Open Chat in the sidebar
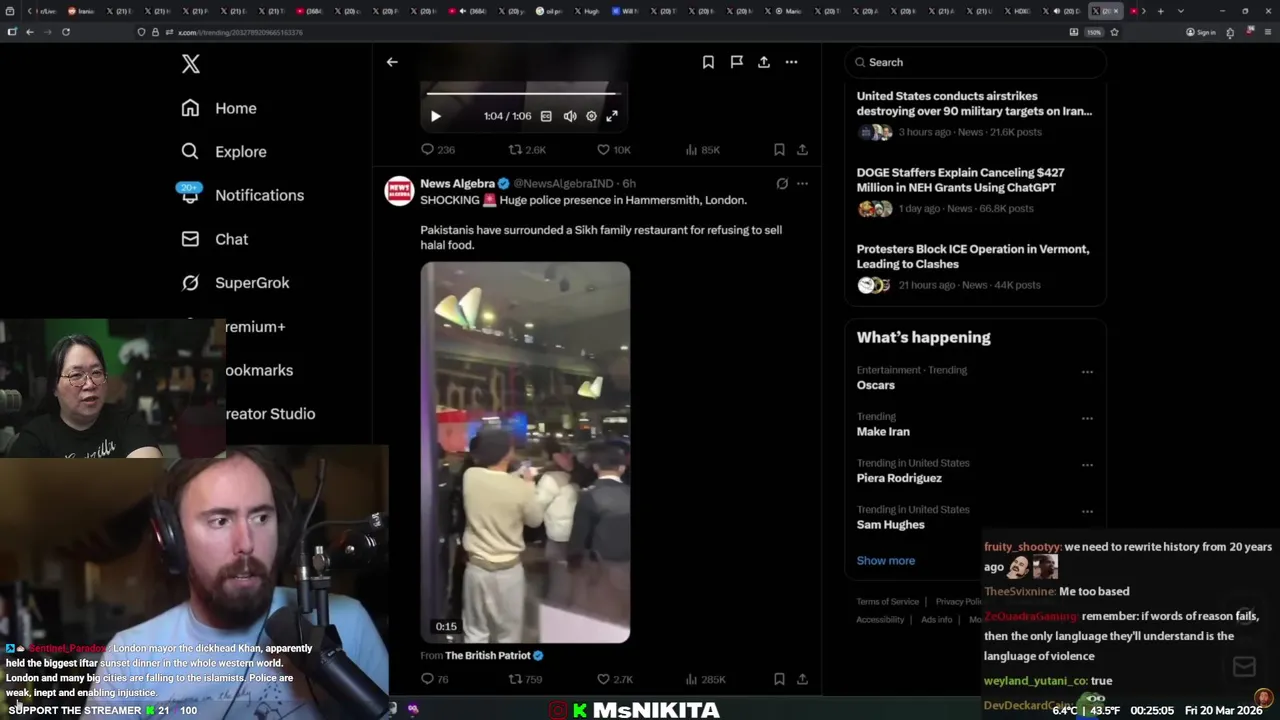 (214, 239)
